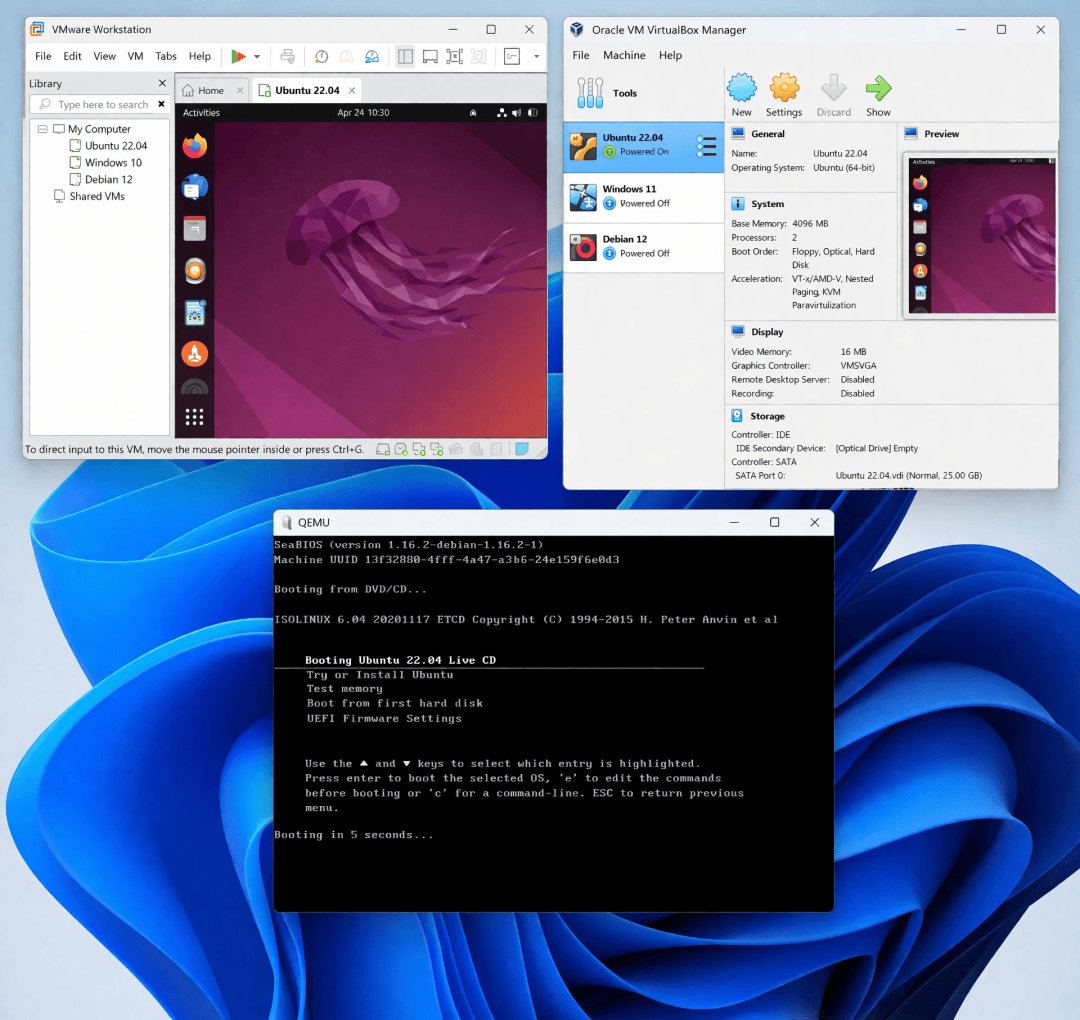
Task: Click Activities in the Ubuntu guest top bar
Action: pyautogui.click(x=201, y=112)
